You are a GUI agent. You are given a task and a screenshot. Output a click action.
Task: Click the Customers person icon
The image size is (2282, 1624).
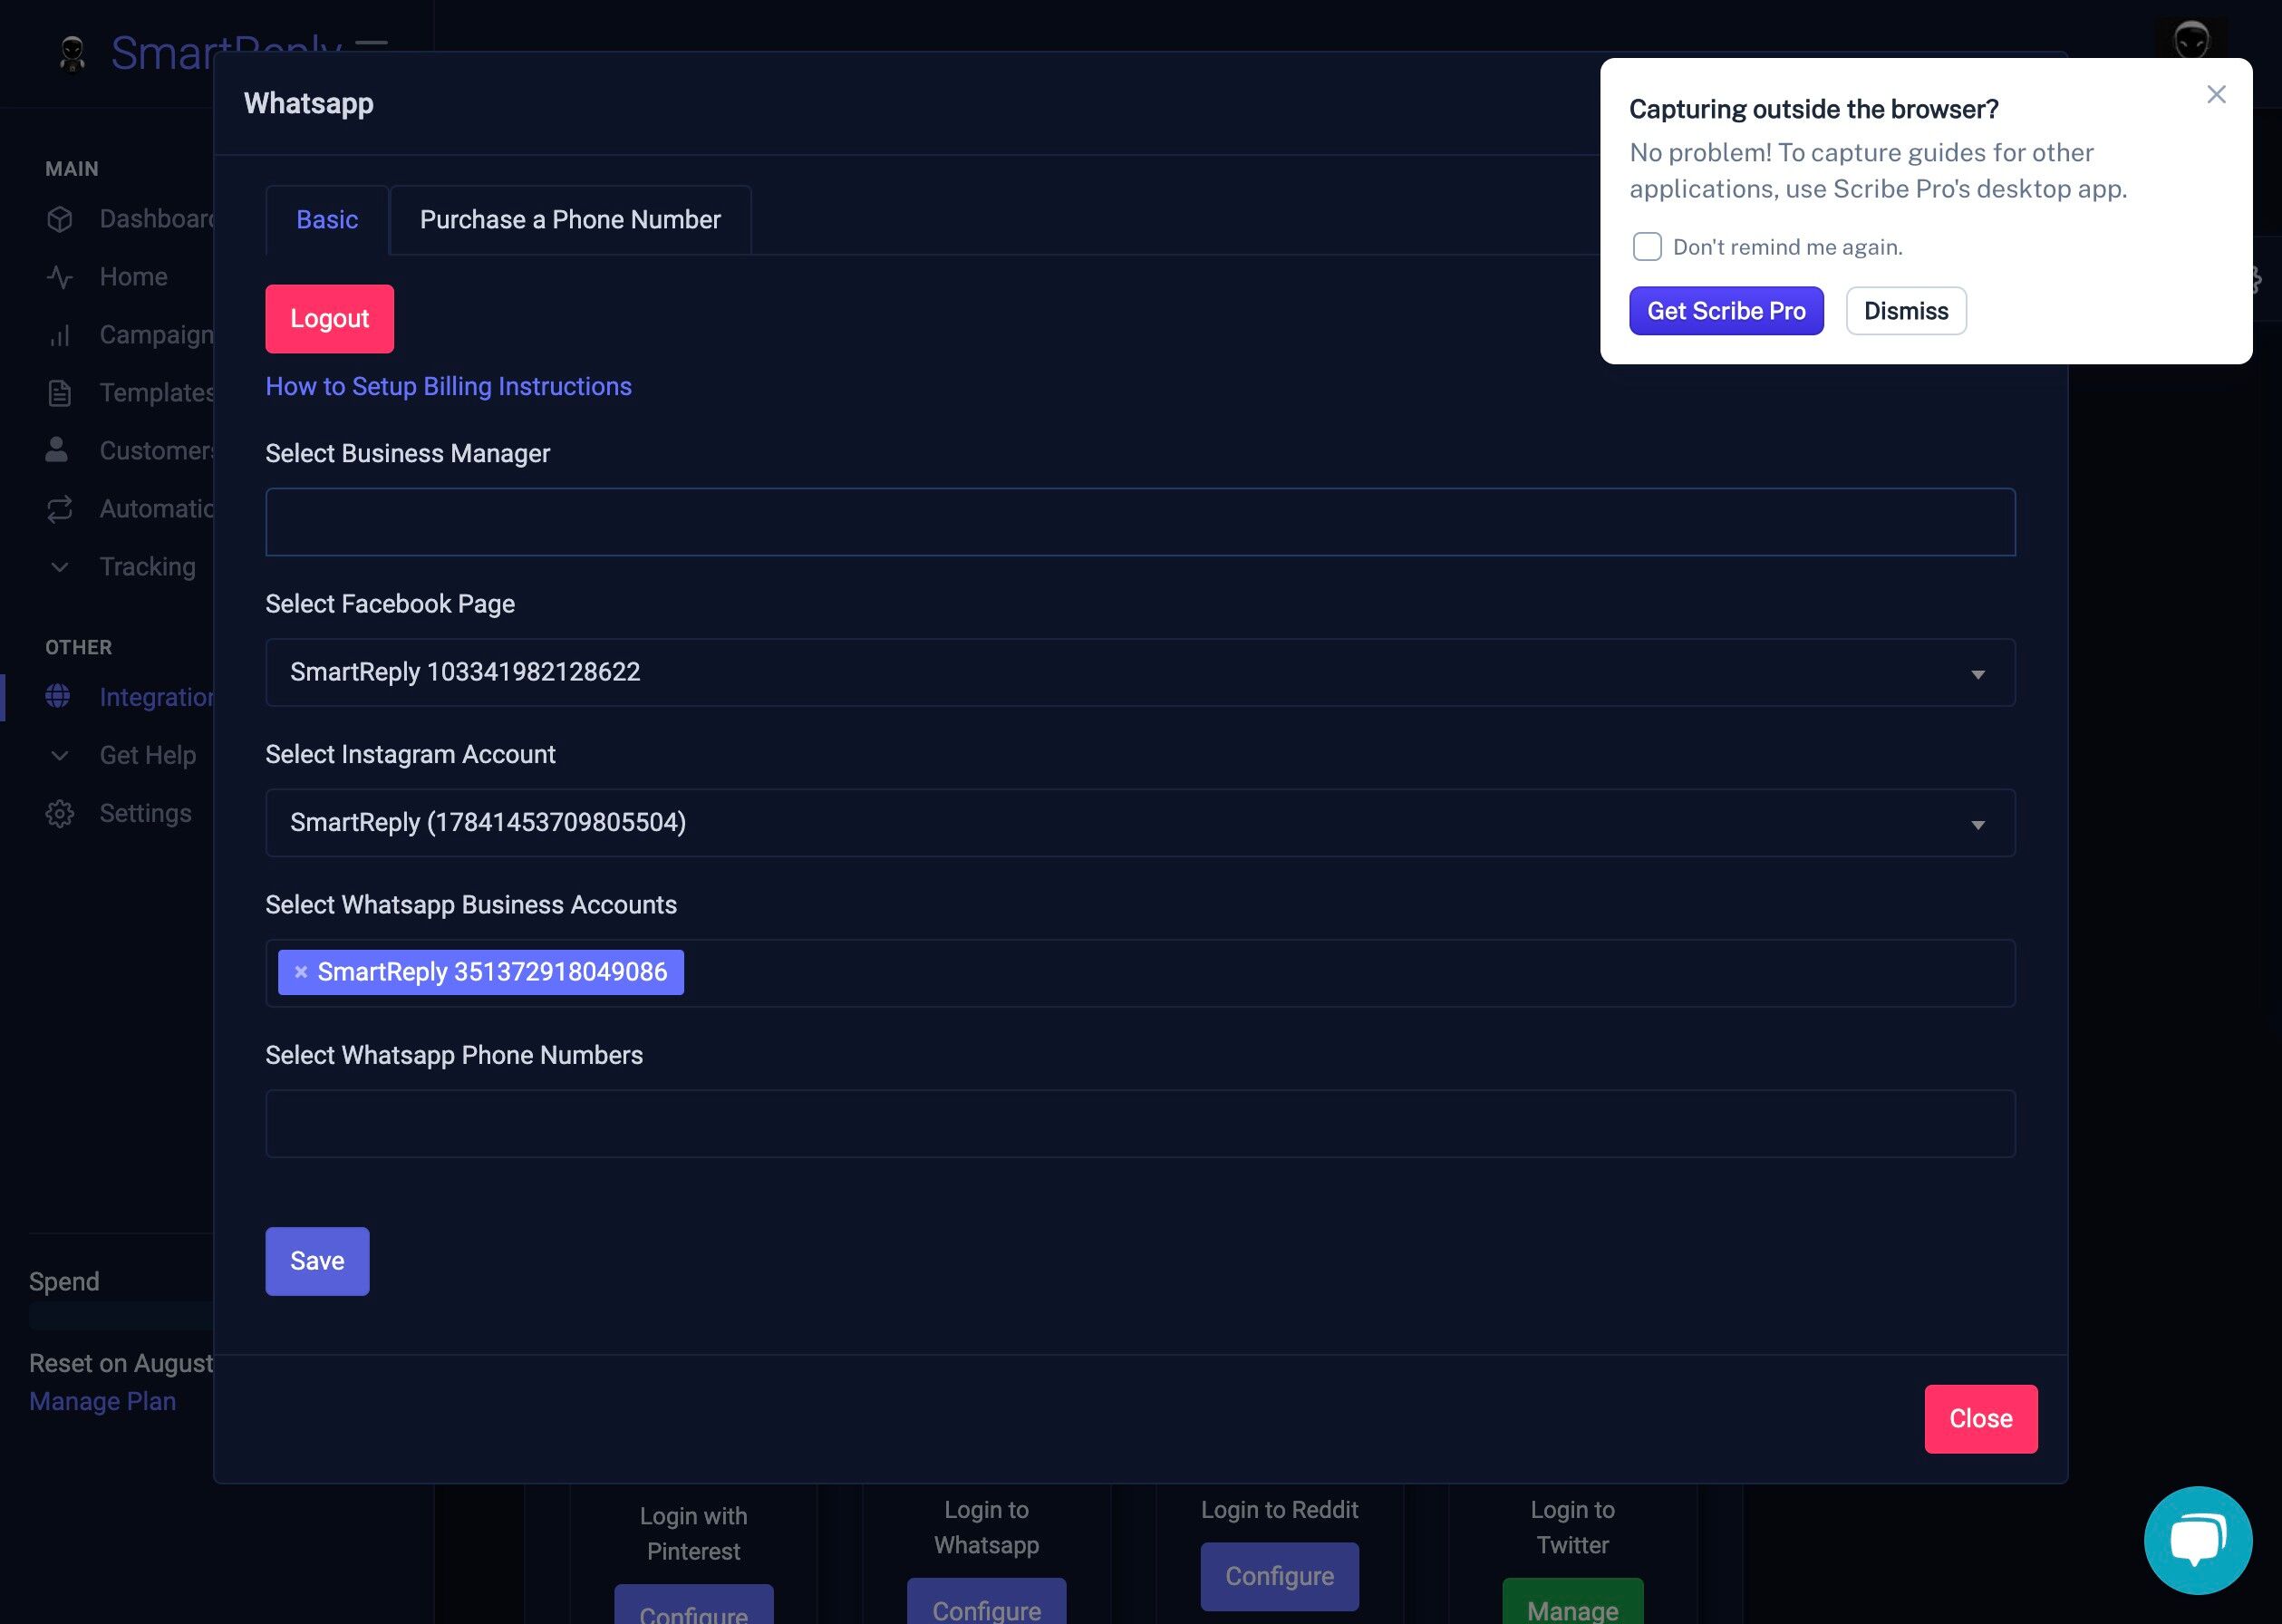pyautogui.click(x=57, y=450)
